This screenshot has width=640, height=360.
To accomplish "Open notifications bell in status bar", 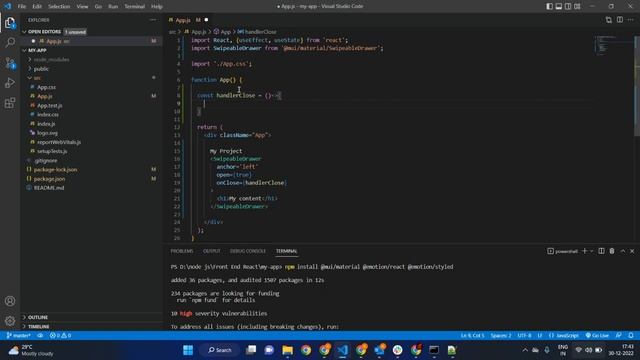I will 631,336.
